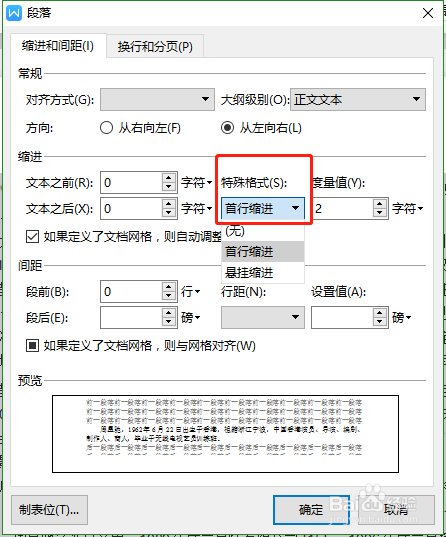Decrease the 文本之后(X) value with down arrow
Screen dimensions: 446x537
(169, 213)
